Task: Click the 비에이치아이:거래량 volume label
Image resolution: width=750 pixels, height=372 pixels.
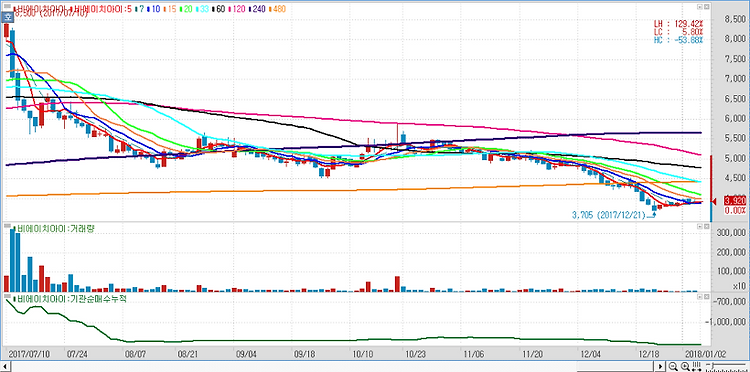Action: point(55,229)
